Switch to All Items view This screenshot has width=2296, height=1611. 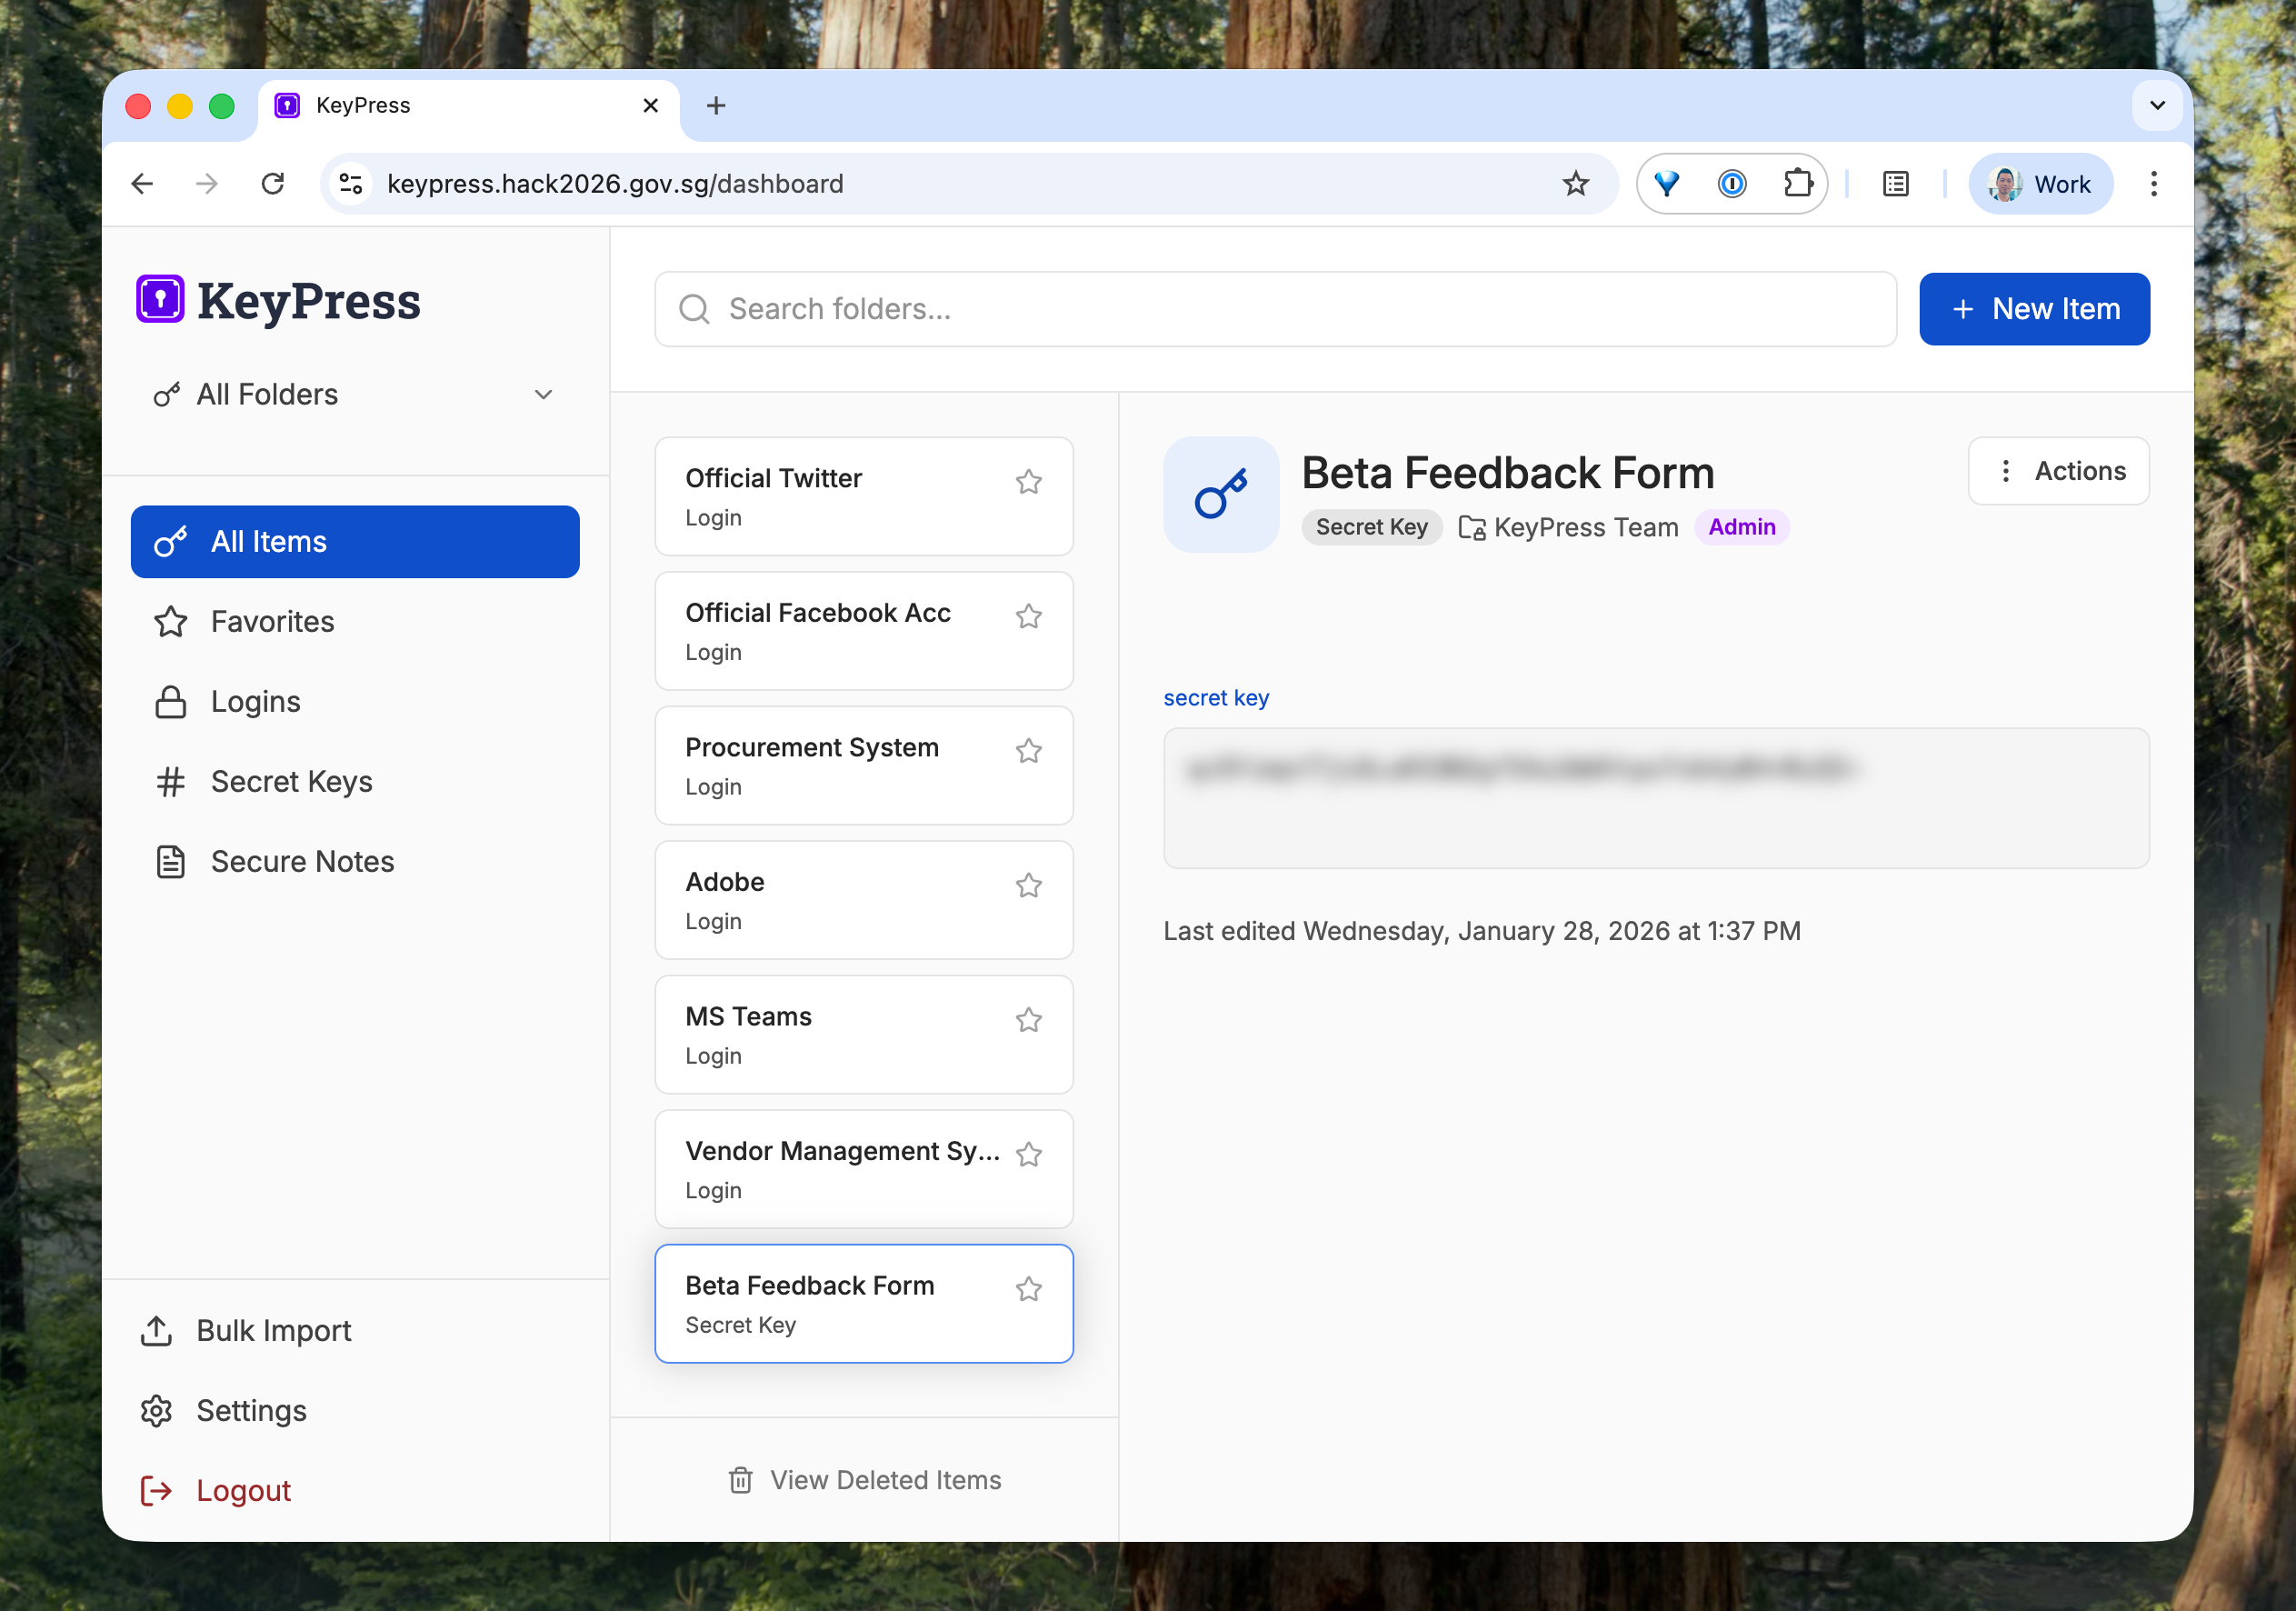pos(268,541)
